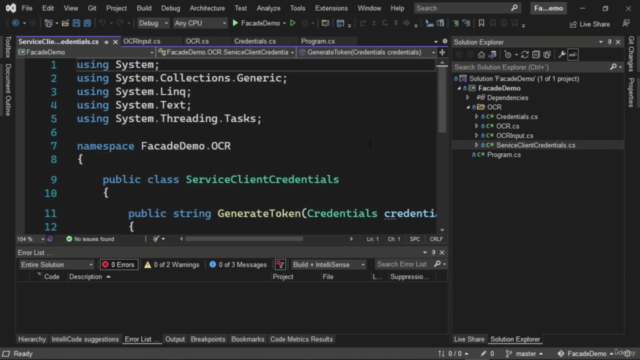The image size is (640, 360).
Task: Toggle the 0 Errors filter button
Action: pyautogui.click(x=119, y=264)
